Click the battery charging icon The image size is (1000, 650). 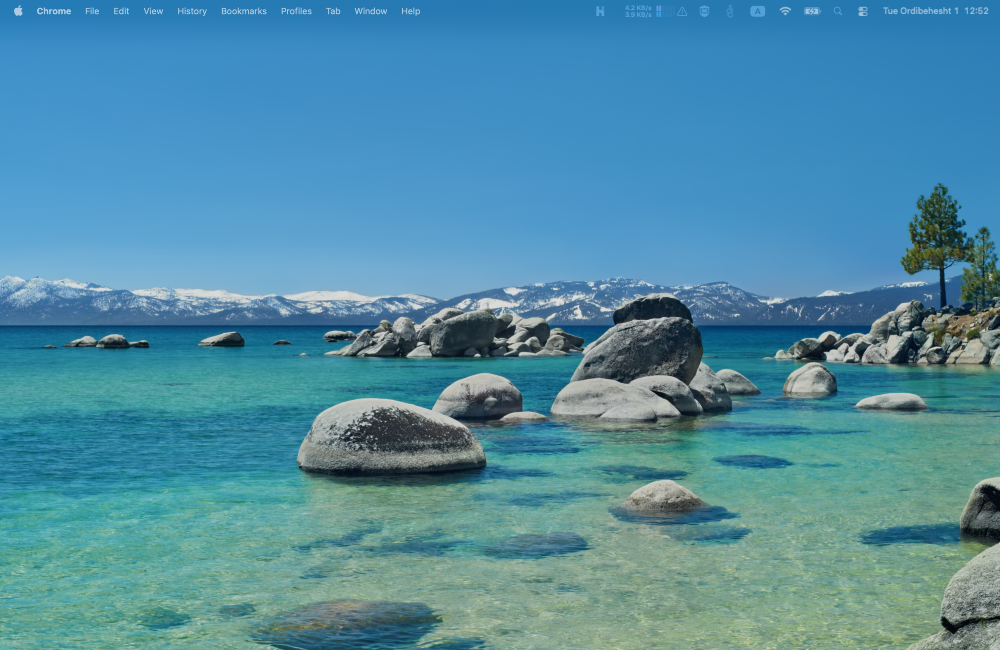tap(812, 11)
